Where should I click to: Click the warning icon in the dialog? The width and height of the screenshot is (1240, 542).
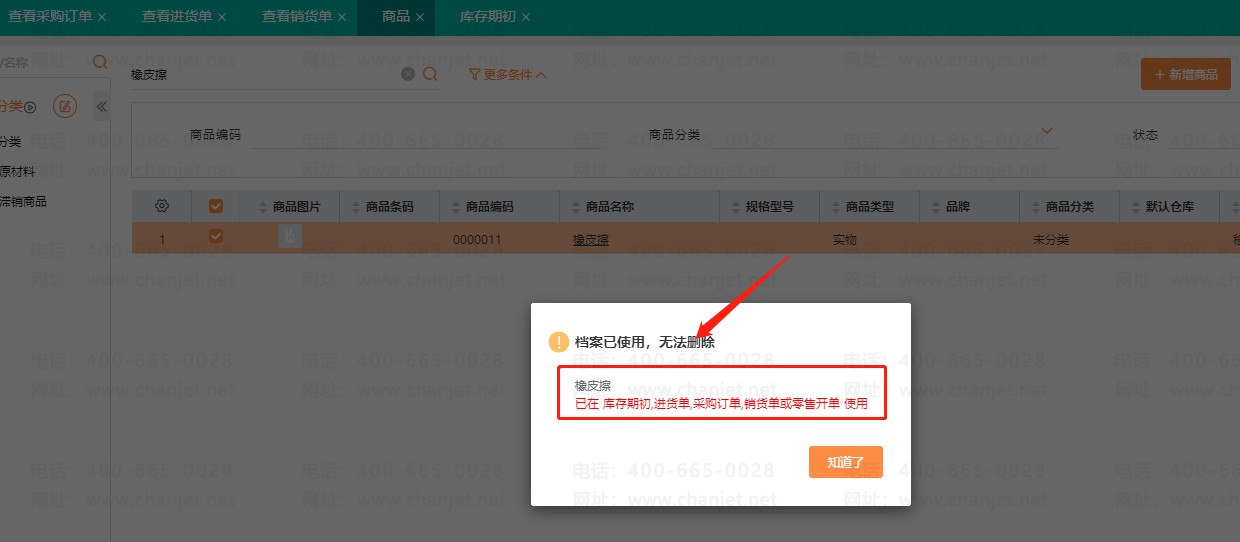tap(559, 342)
